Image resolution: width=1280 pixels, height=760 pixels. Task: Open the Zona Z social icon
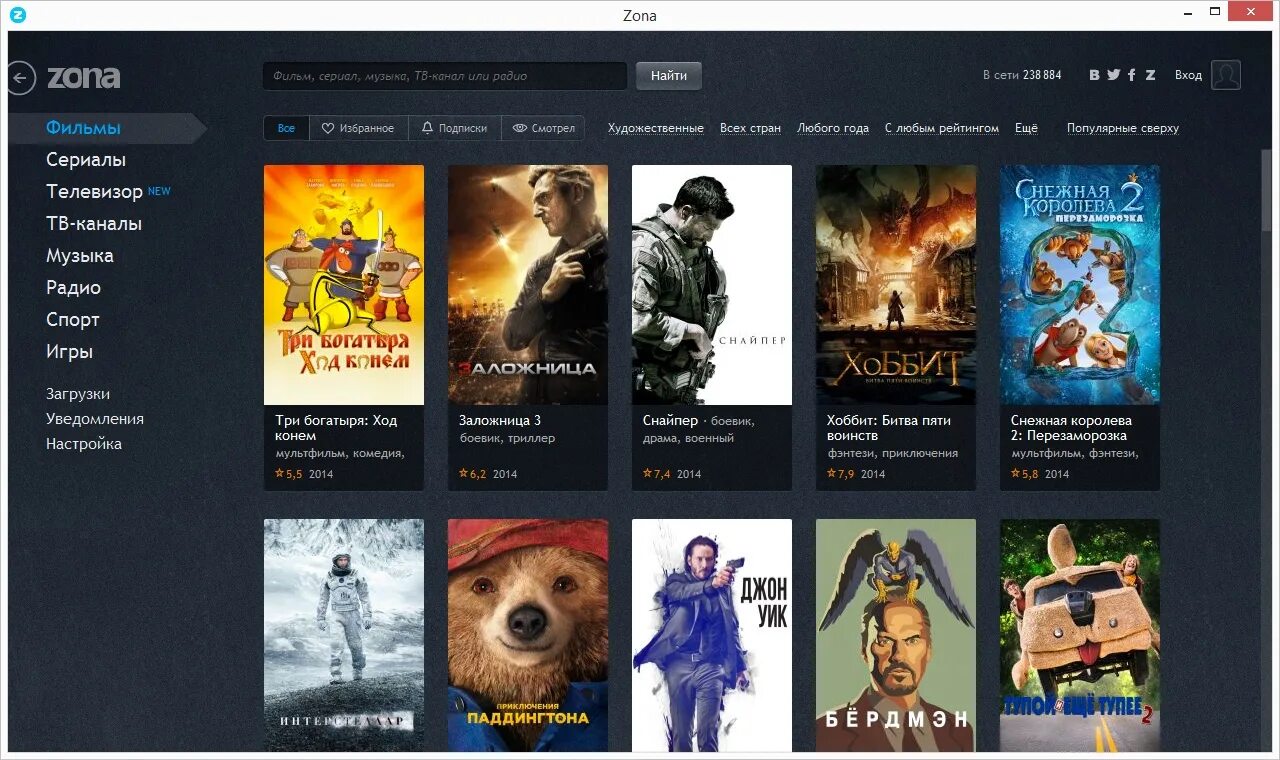[x=1150, y=75]
